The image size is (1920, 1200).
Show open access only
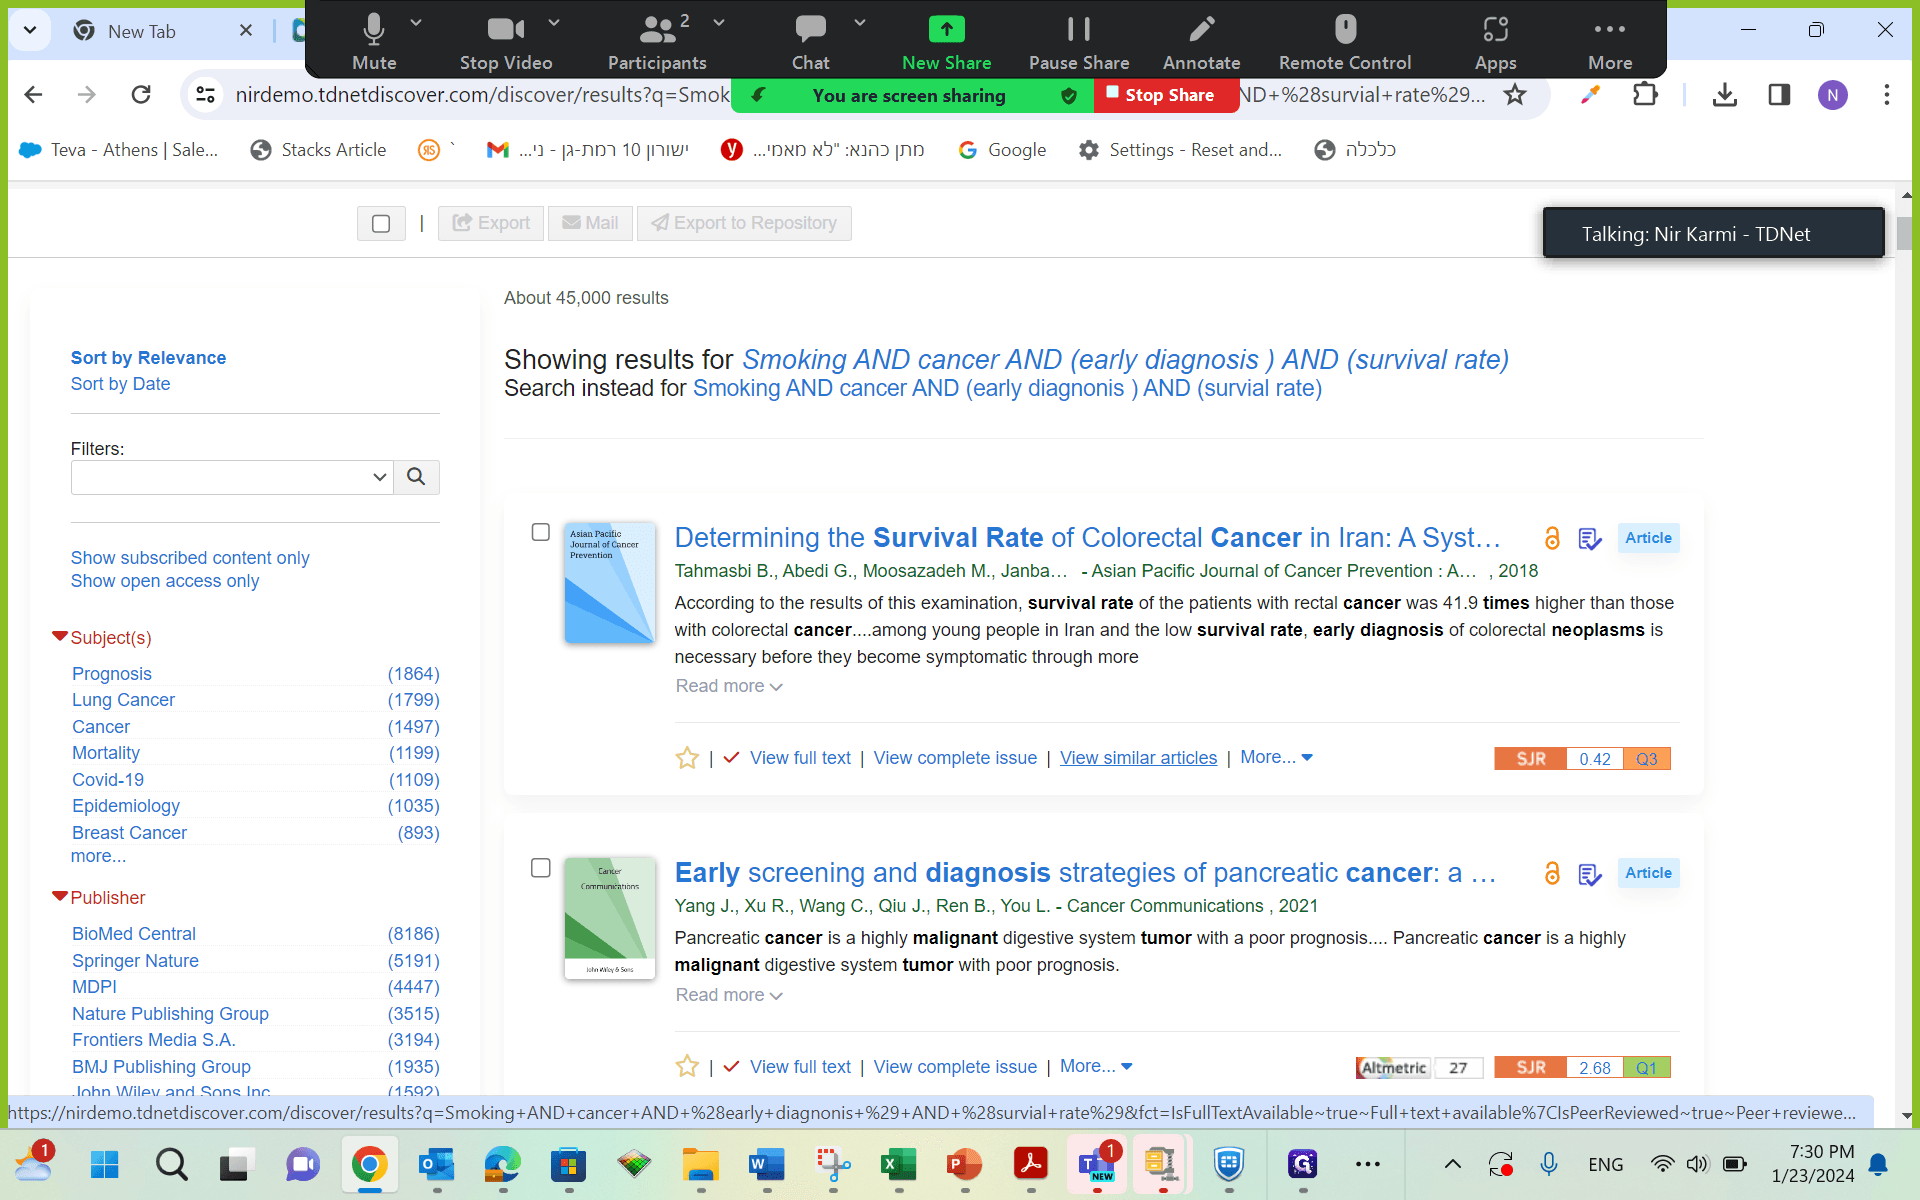(165, 581)
